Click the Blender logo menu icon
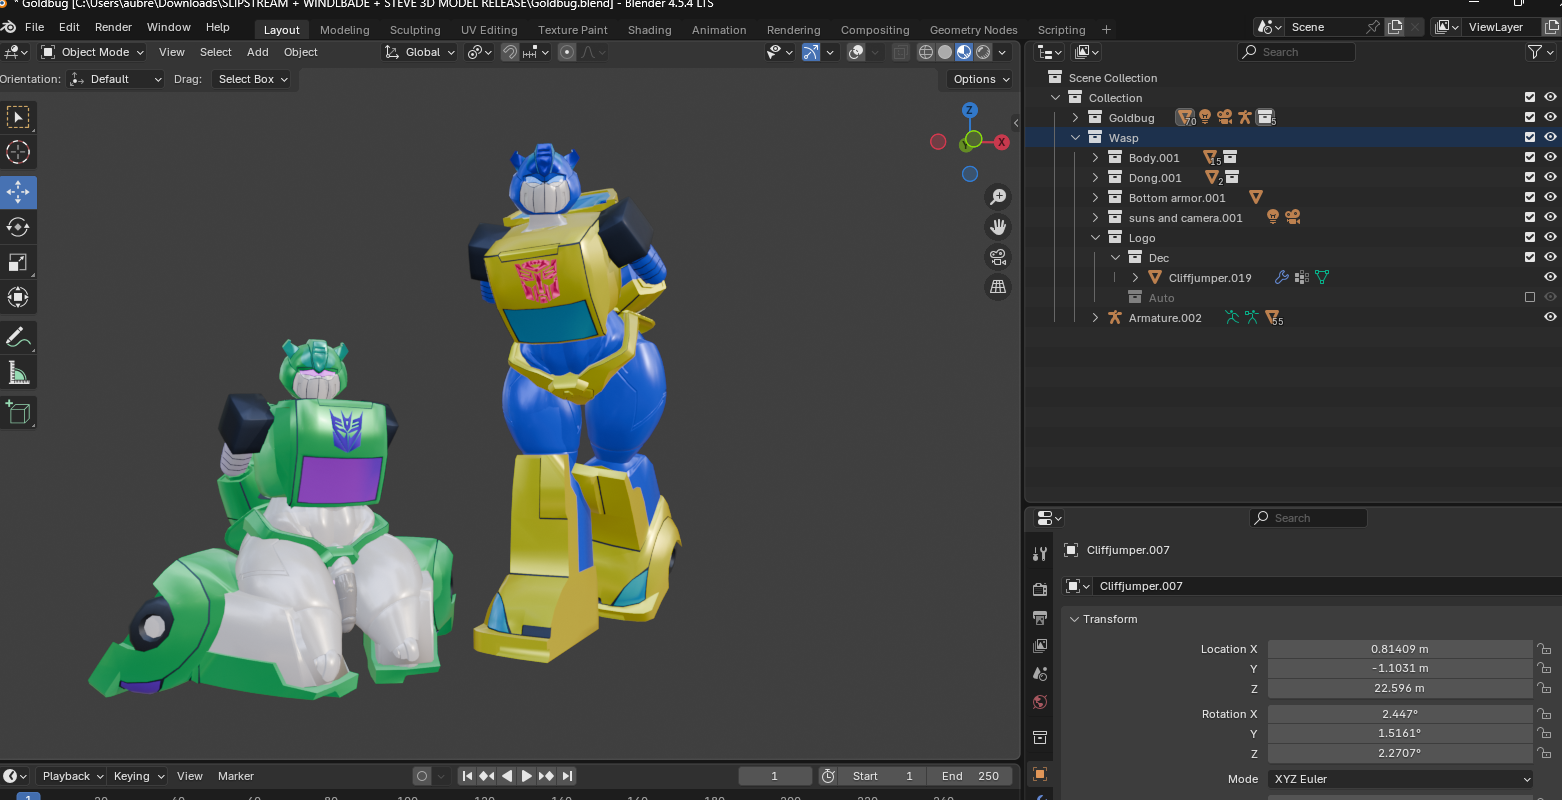This screenshot has width=1562, height=800. (9, 27)
